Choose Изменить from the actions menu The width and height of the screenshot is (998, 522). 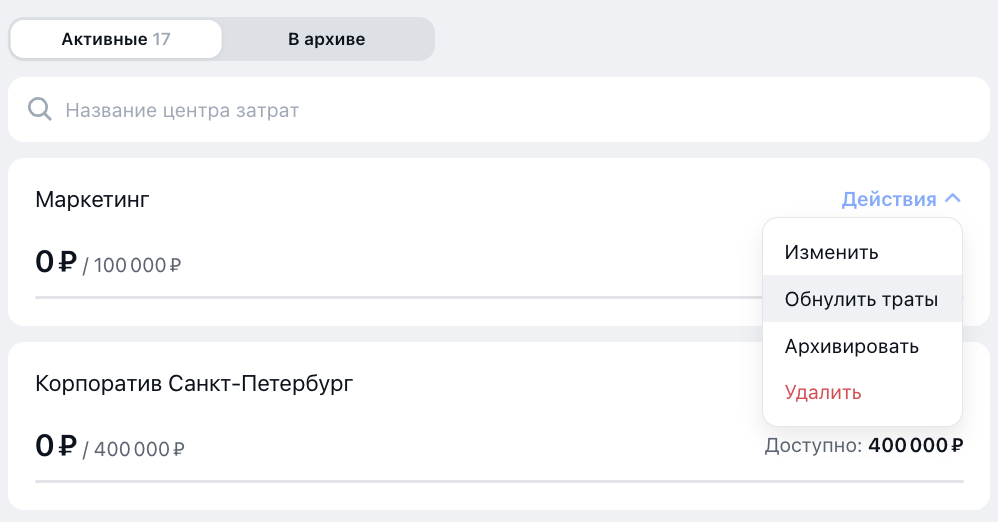pos(832,252)
